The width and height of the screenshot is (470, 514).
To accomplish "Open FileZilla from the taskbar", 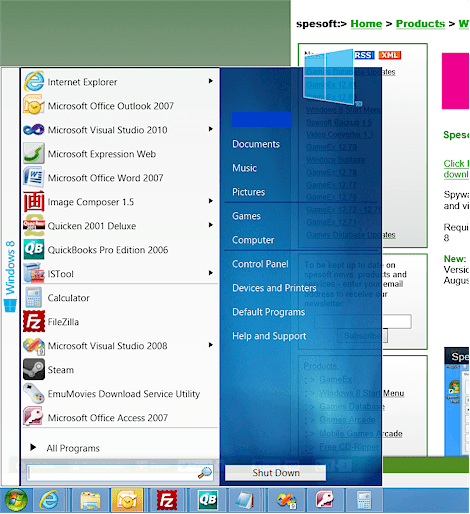I will pos(167,500).
